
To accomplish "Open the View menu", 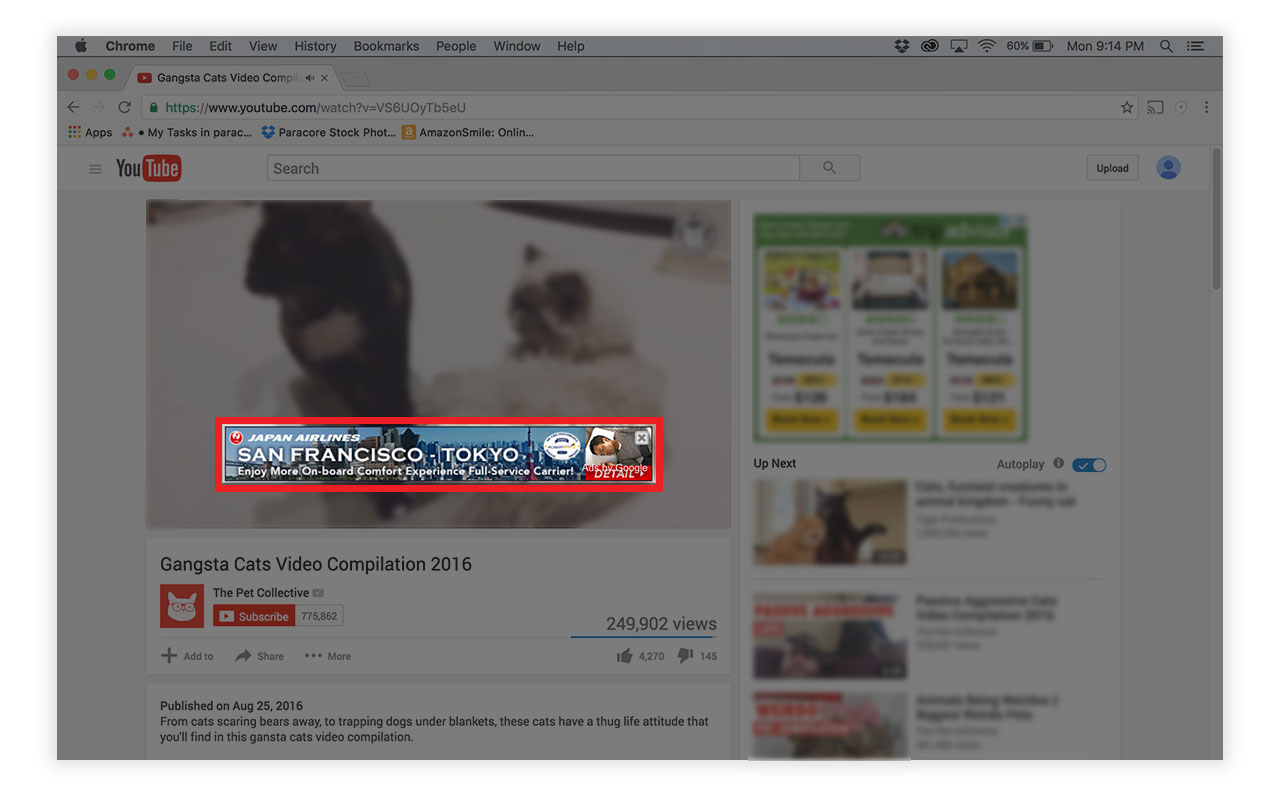I will [x=263, y=46].
